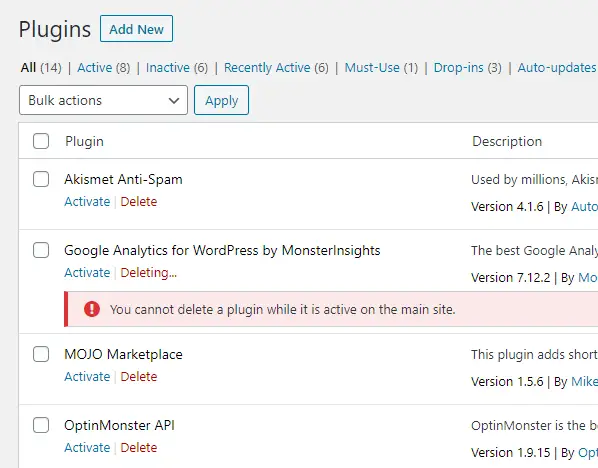Click the red error exclamation icon
This screenshot has width=598, height=468.
pyautogui.click(x=92, y=309)
